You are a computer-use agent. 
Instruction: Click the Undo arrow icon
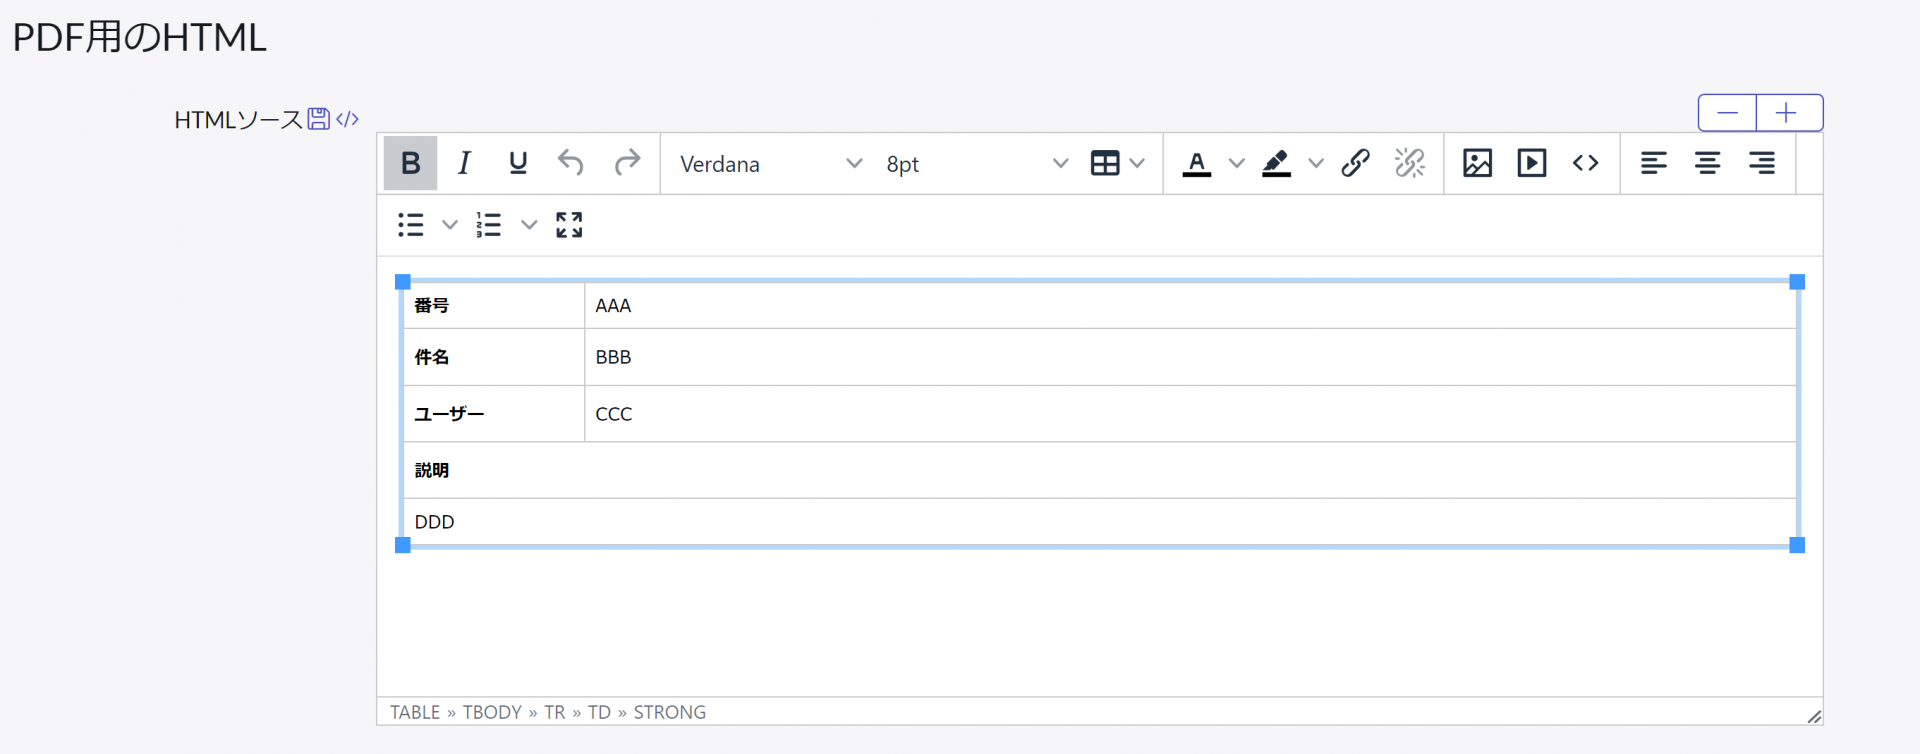tap(571, 163)
